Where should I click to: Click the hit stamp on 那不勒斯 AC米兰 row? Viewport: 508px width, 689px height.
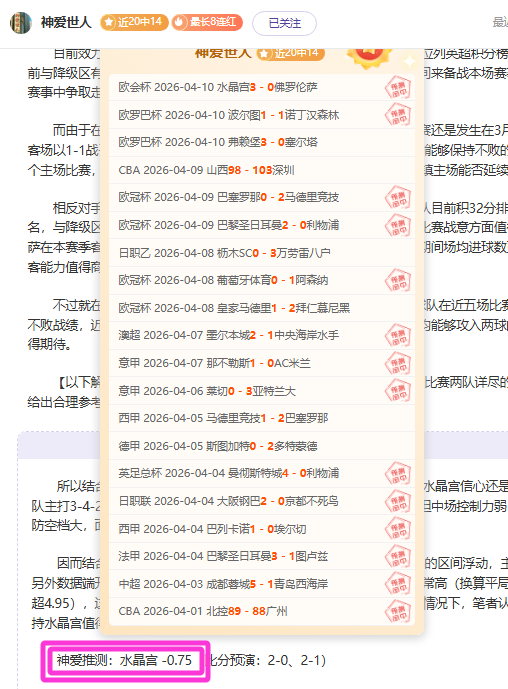[398, 363]
